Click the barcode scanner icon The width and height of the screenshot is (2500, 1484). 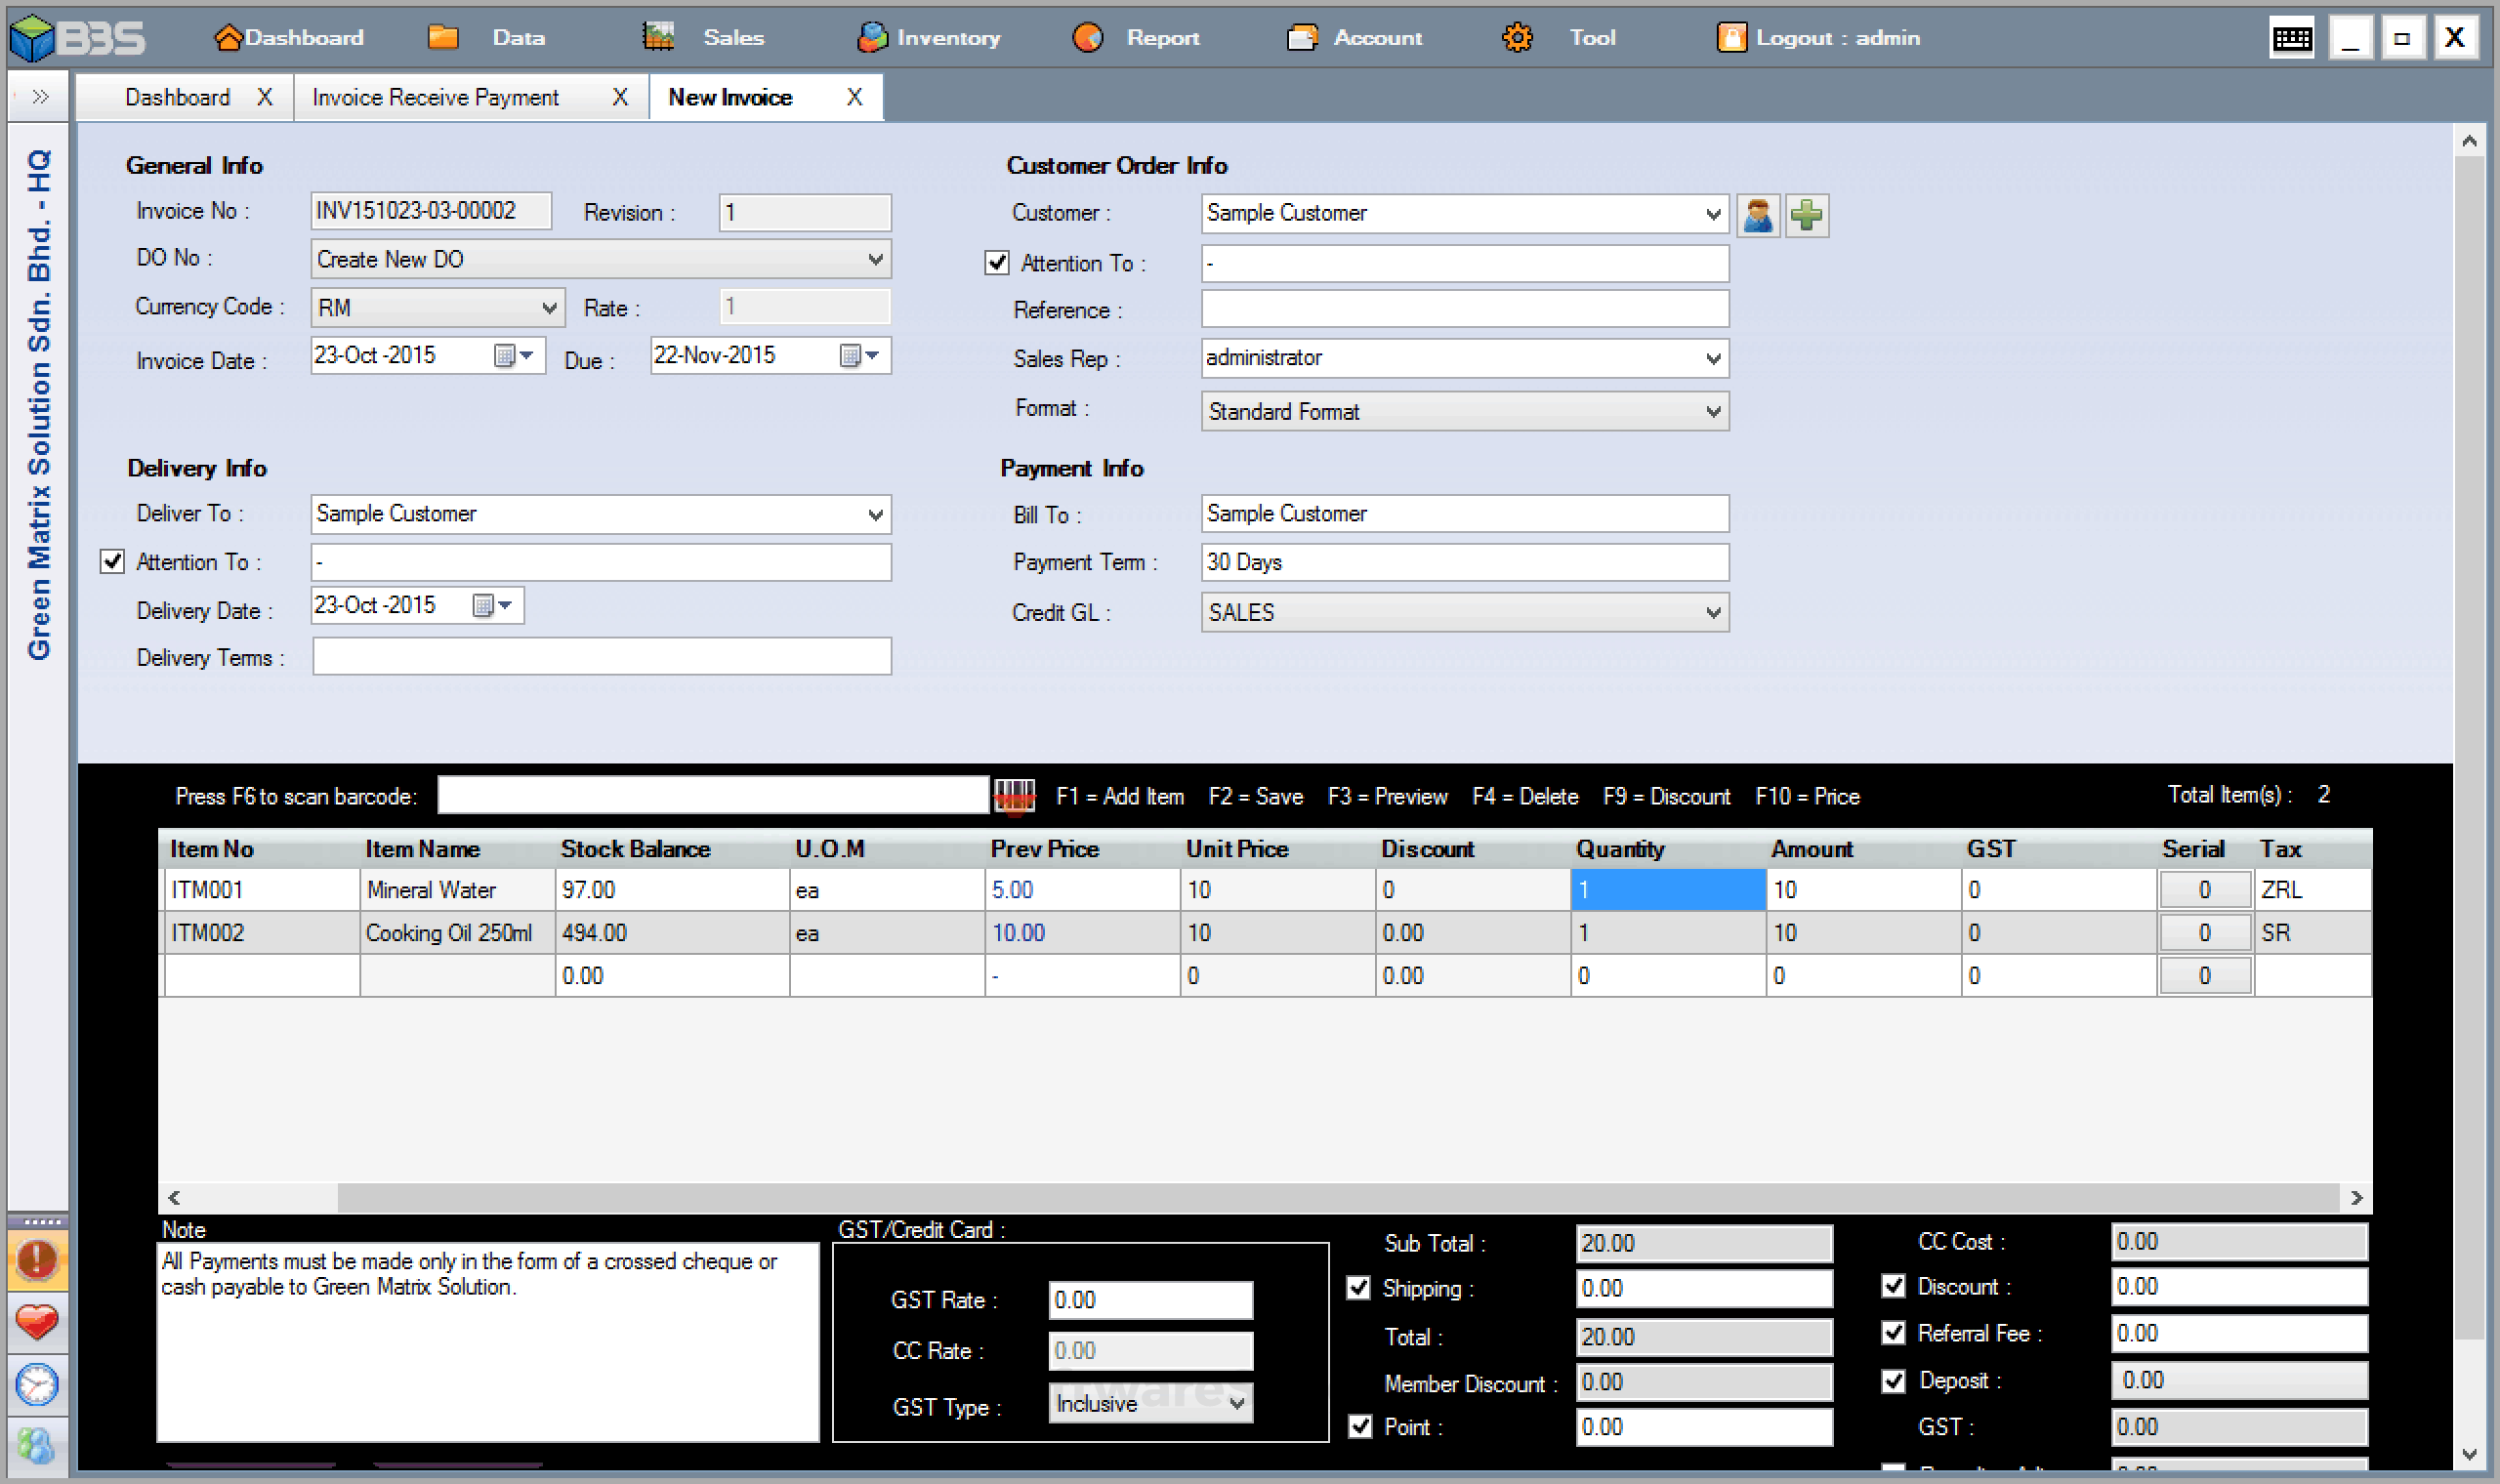[x=1013, y=797]
